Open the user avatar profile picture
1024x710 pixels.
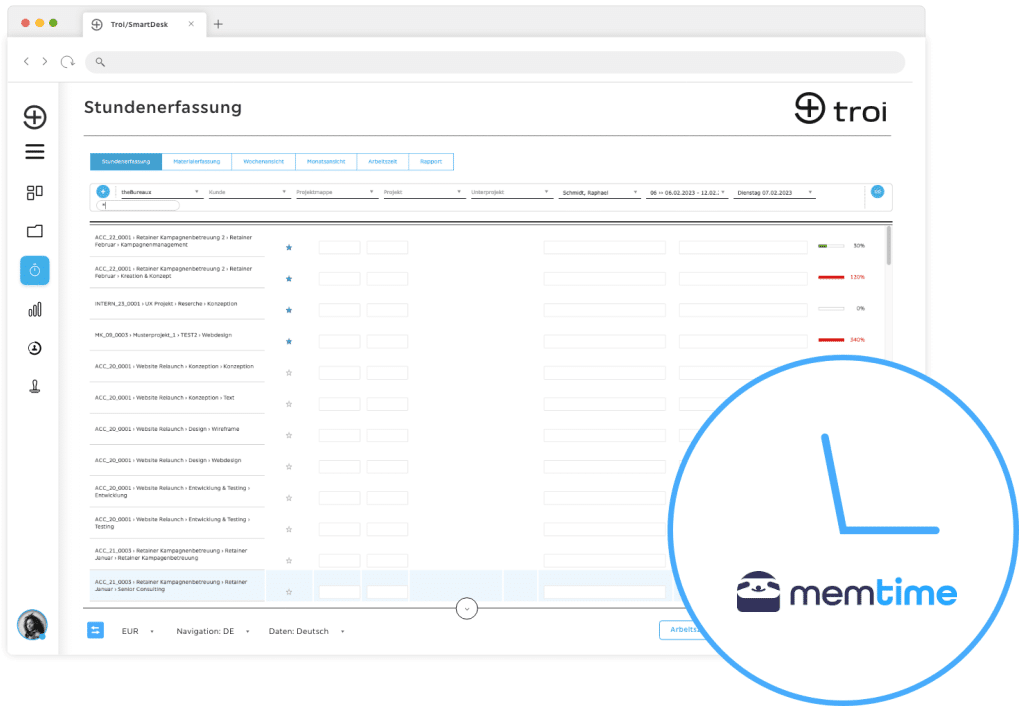(x=32, y=625)
